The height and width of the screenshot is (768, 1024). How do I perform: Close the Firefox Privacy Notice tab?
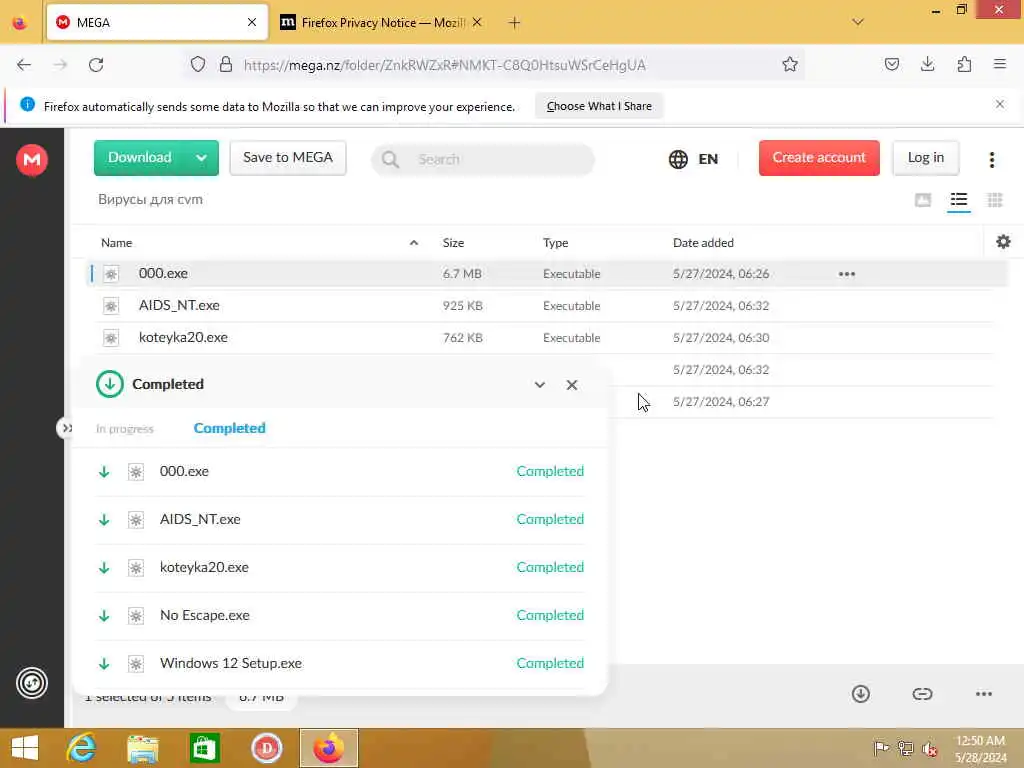click(477, 23)
